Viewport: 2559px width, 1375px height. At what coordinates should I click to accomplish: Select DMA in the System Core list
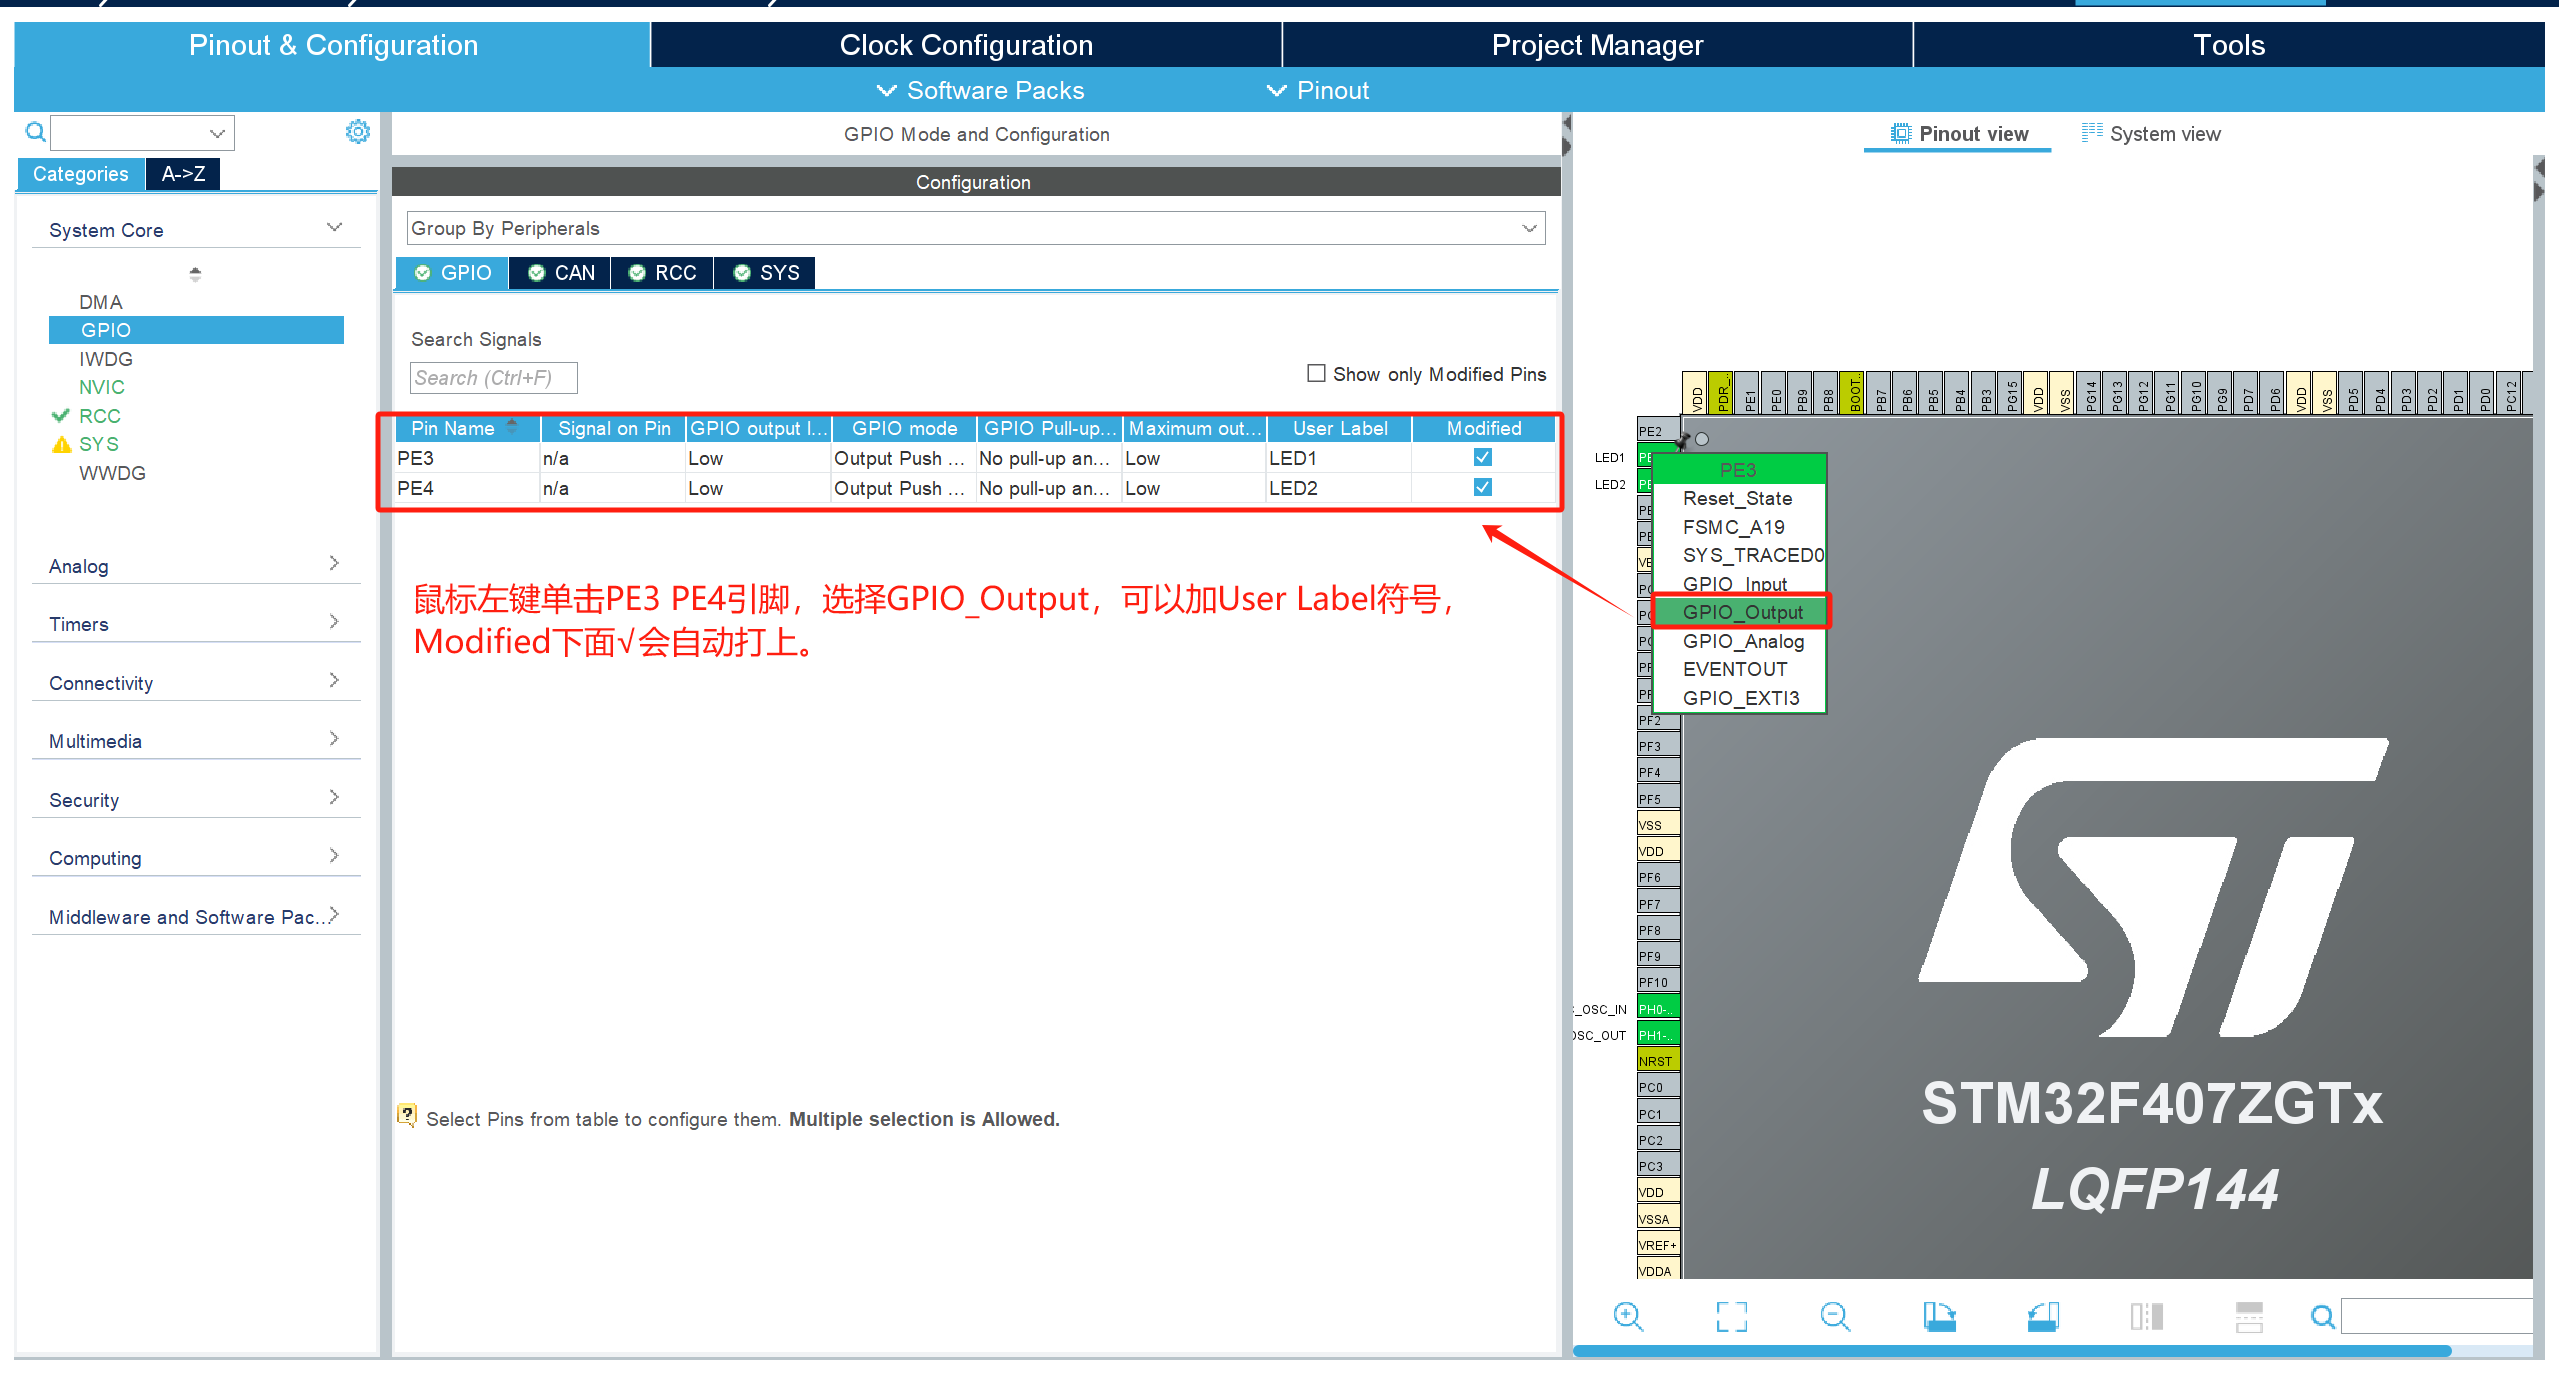101,302
